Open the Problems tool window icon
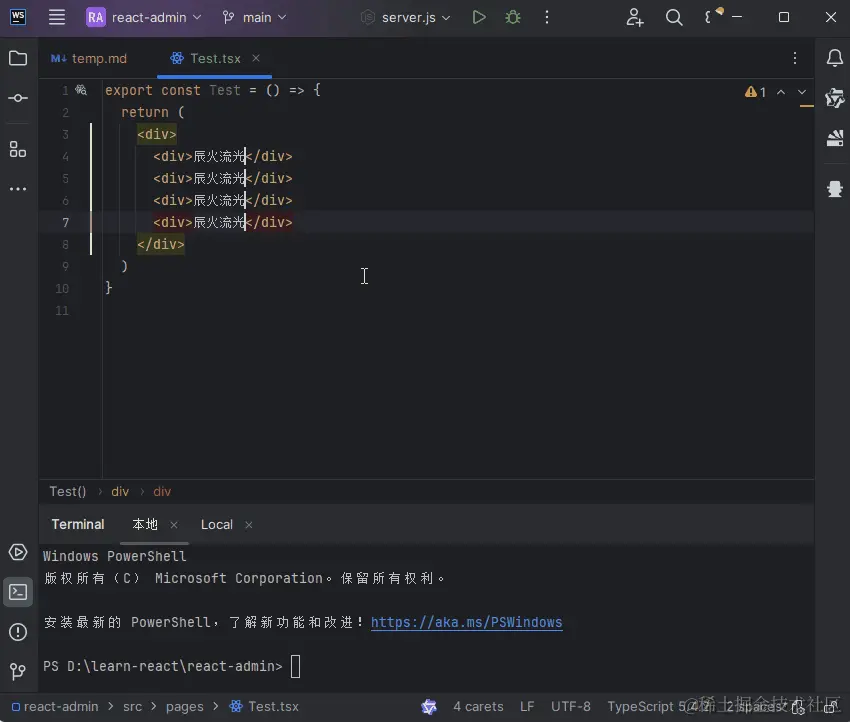The image size is (850, 722). click(x=18, y=631)
